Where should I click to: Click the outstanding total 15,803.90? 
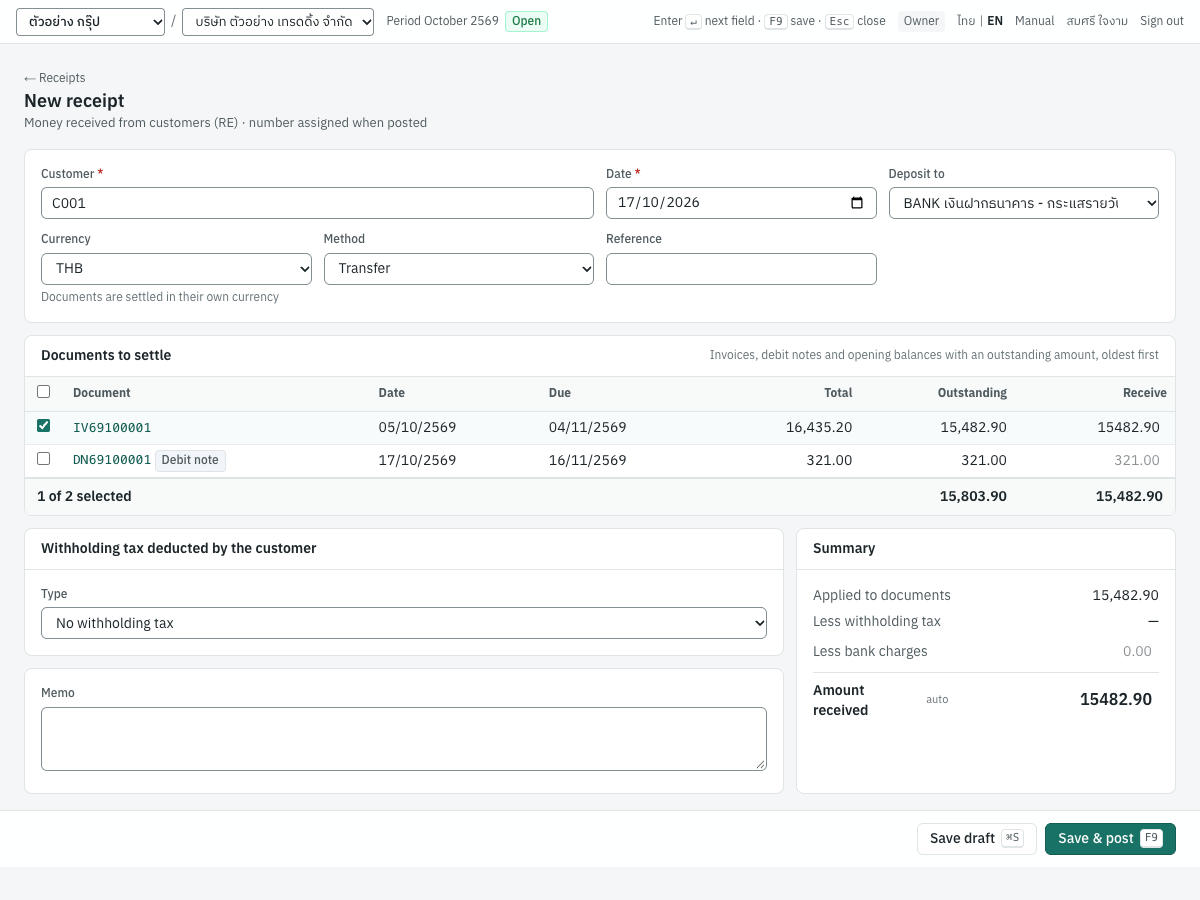[973, 497]
